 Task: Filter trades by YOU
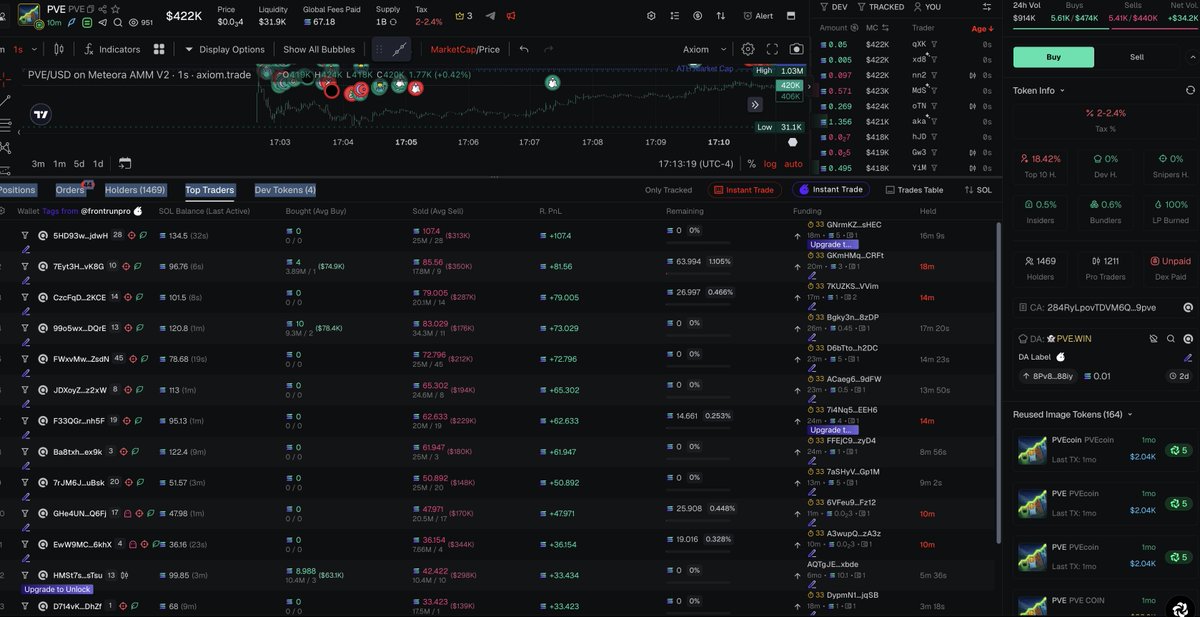(928, 7)
